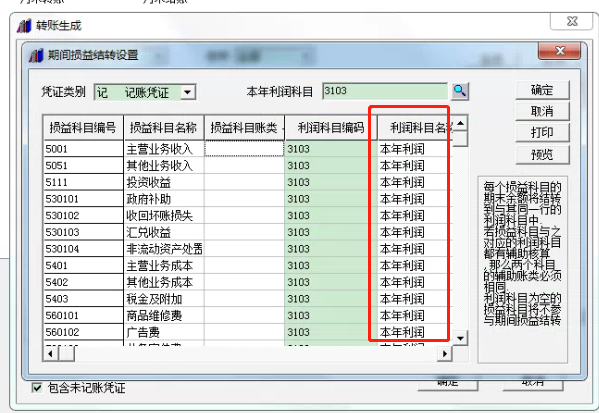Viewport: 599px width, 413px height.
Task: Select the 损益科目账类 cell for row 5001
Action: 244,149
